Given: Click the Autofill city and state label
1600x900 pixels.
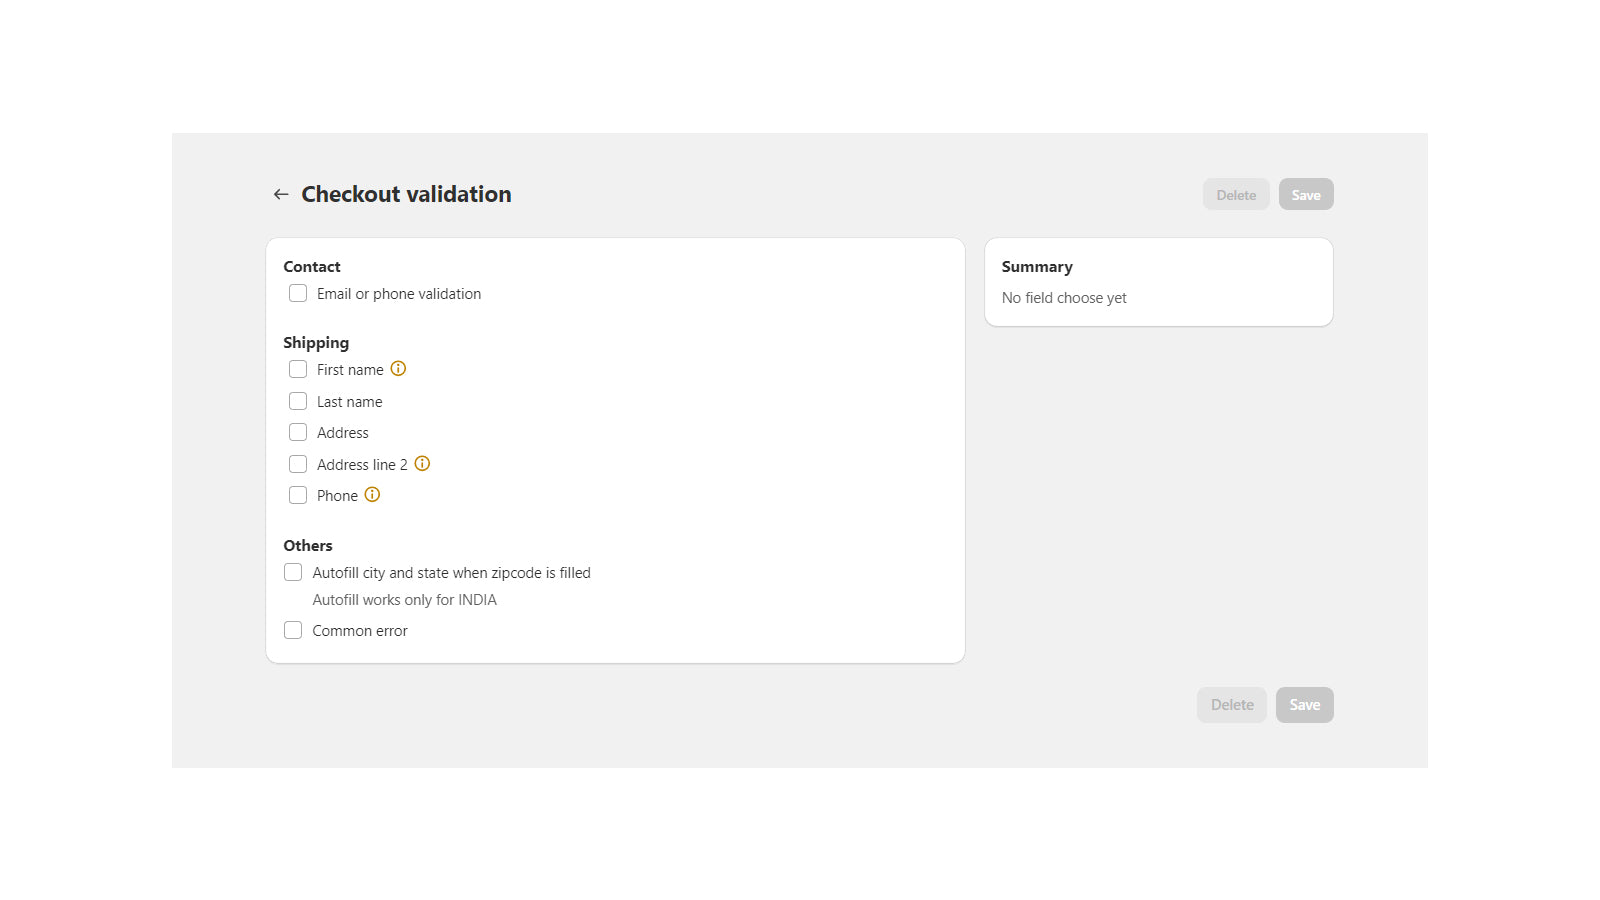Looking at the screenshot, I should (451, 573).
